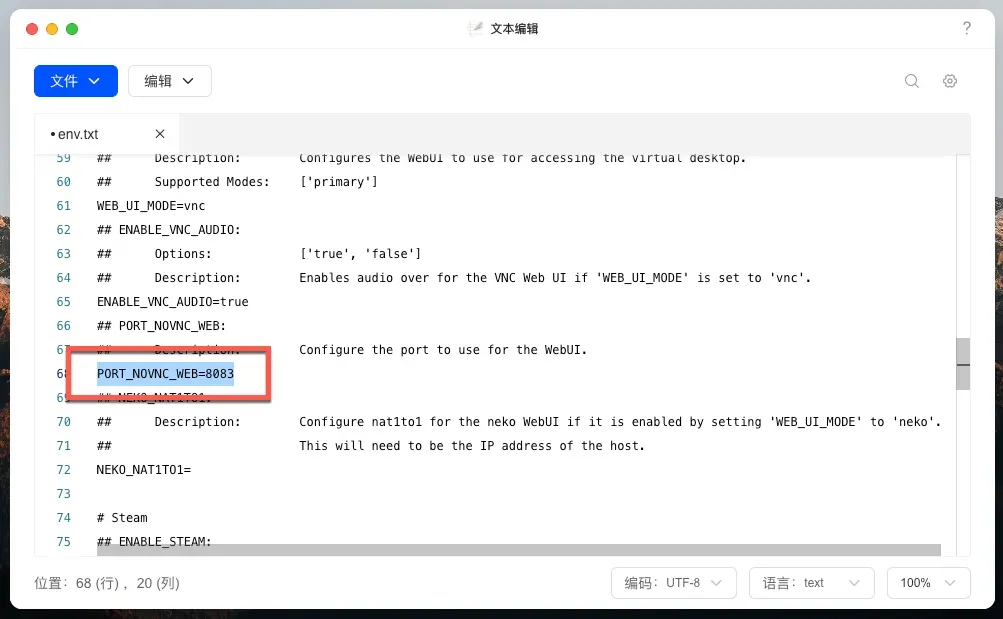Click line NEKO_NAT1TO1=
The image size is (1003, 619).
(x=144, y=470)
